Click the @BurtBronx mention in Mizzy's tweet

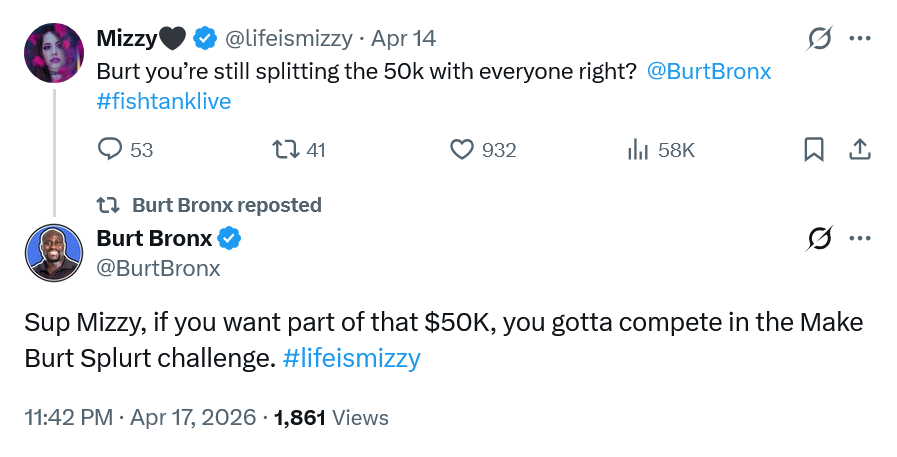[709, 73]
